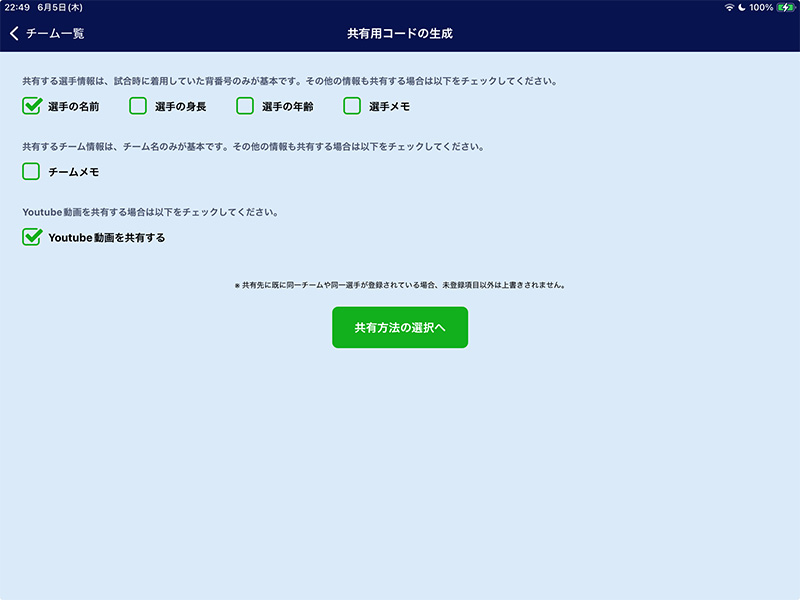
Task: Tick the 選手メモ checkbox
Action: click(352, 106)
